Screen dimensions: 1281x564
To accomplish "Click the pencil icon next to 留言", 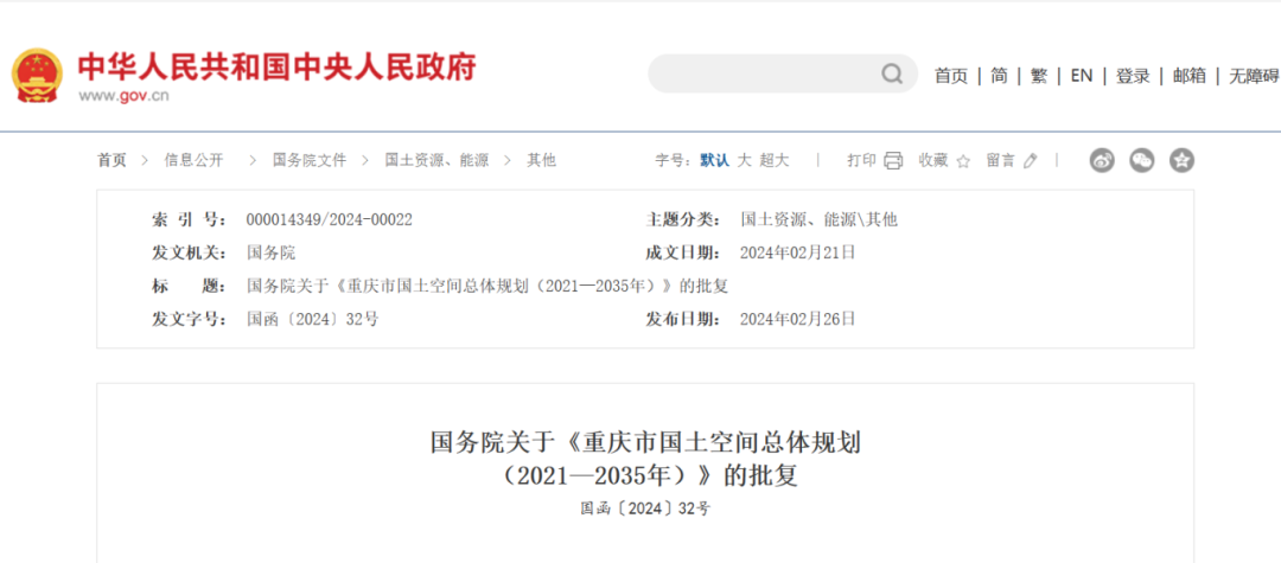I will pyautogui.click(x=1031, y=161).
